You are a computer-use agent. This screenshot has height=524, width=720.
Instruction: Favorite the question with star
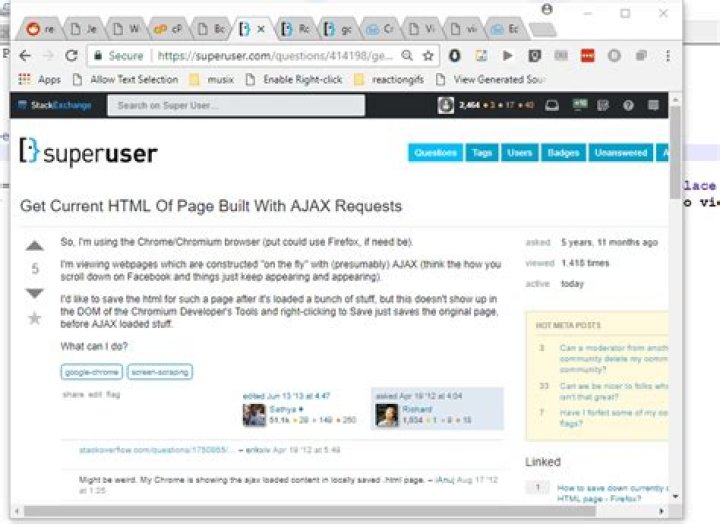click(35, 318)
